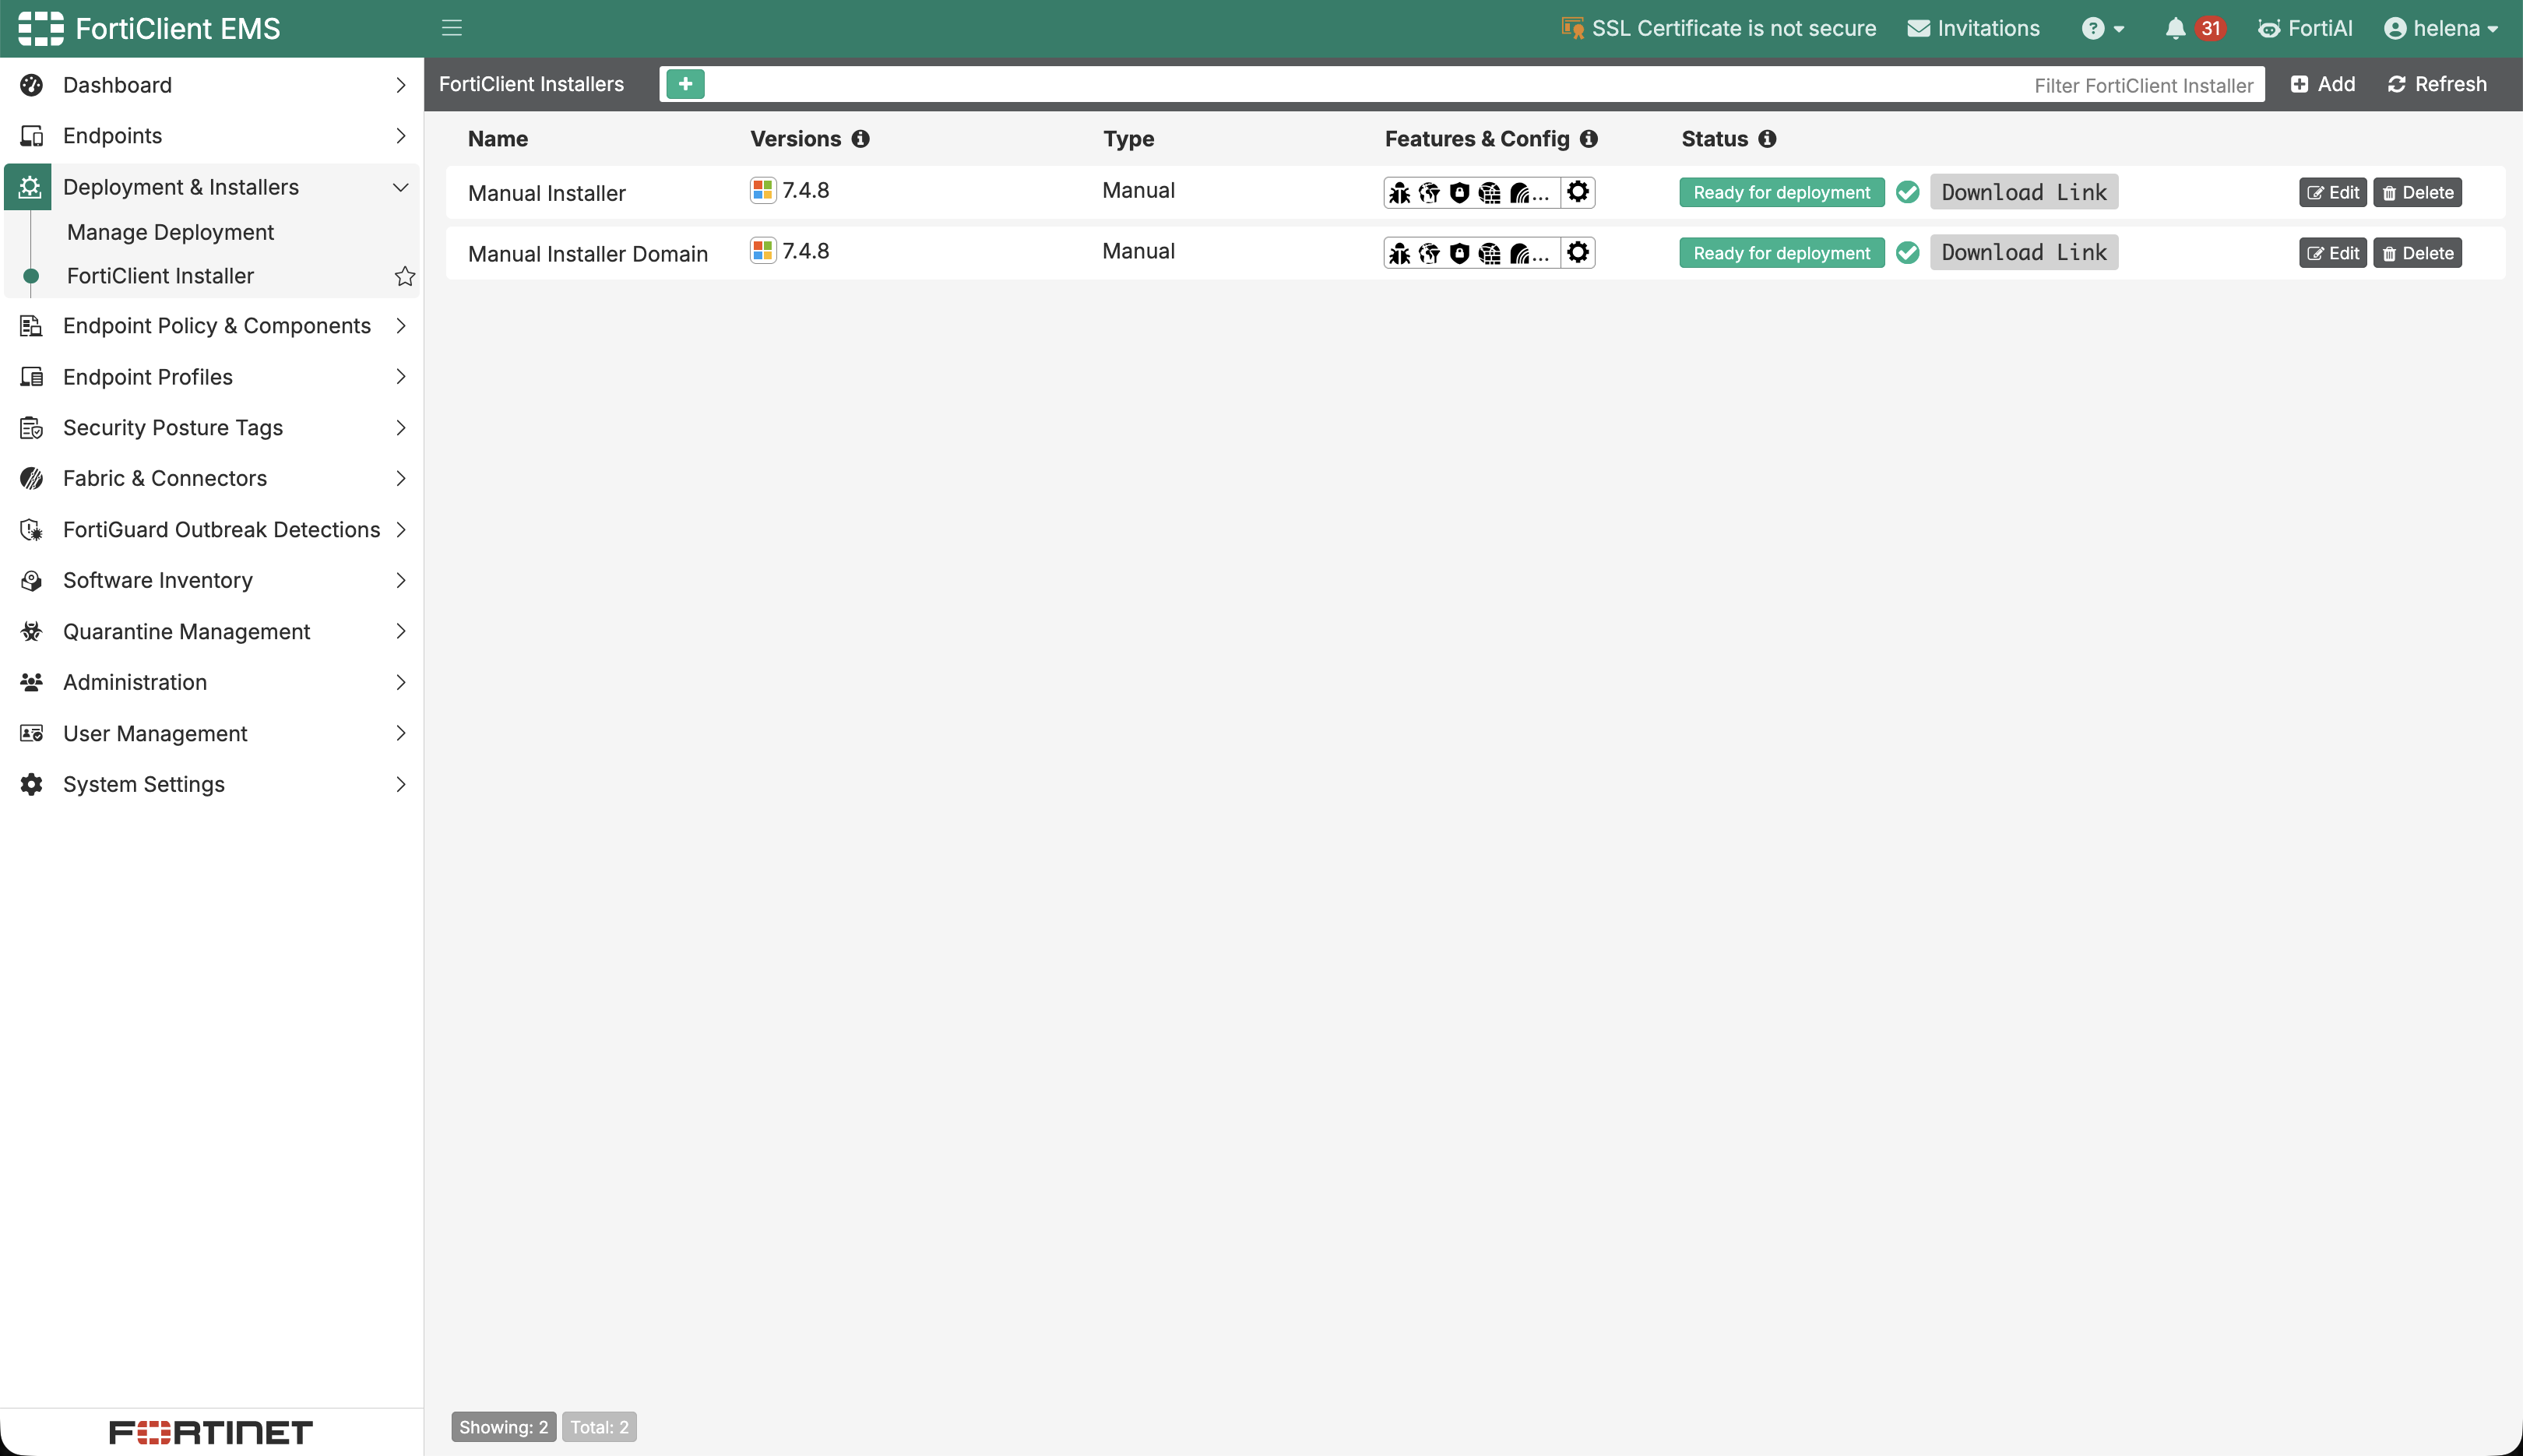
Task: Toggle the hamburger sidebar menu icon
Action: [x=452, y=28]
